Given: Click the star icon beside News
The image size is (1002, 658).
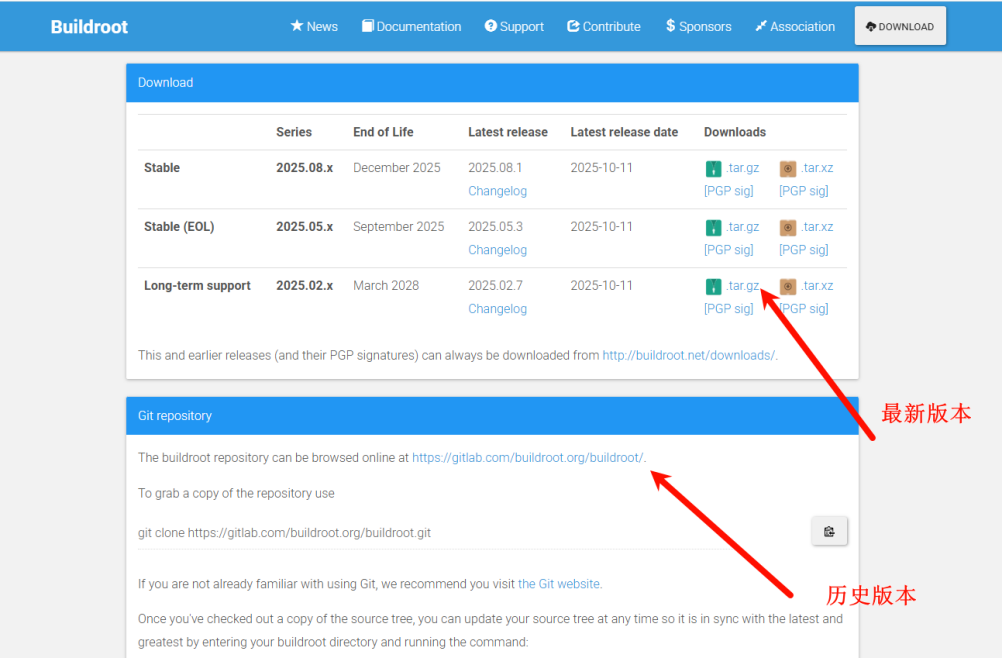Looking at the screenshot, I should 297,26.
